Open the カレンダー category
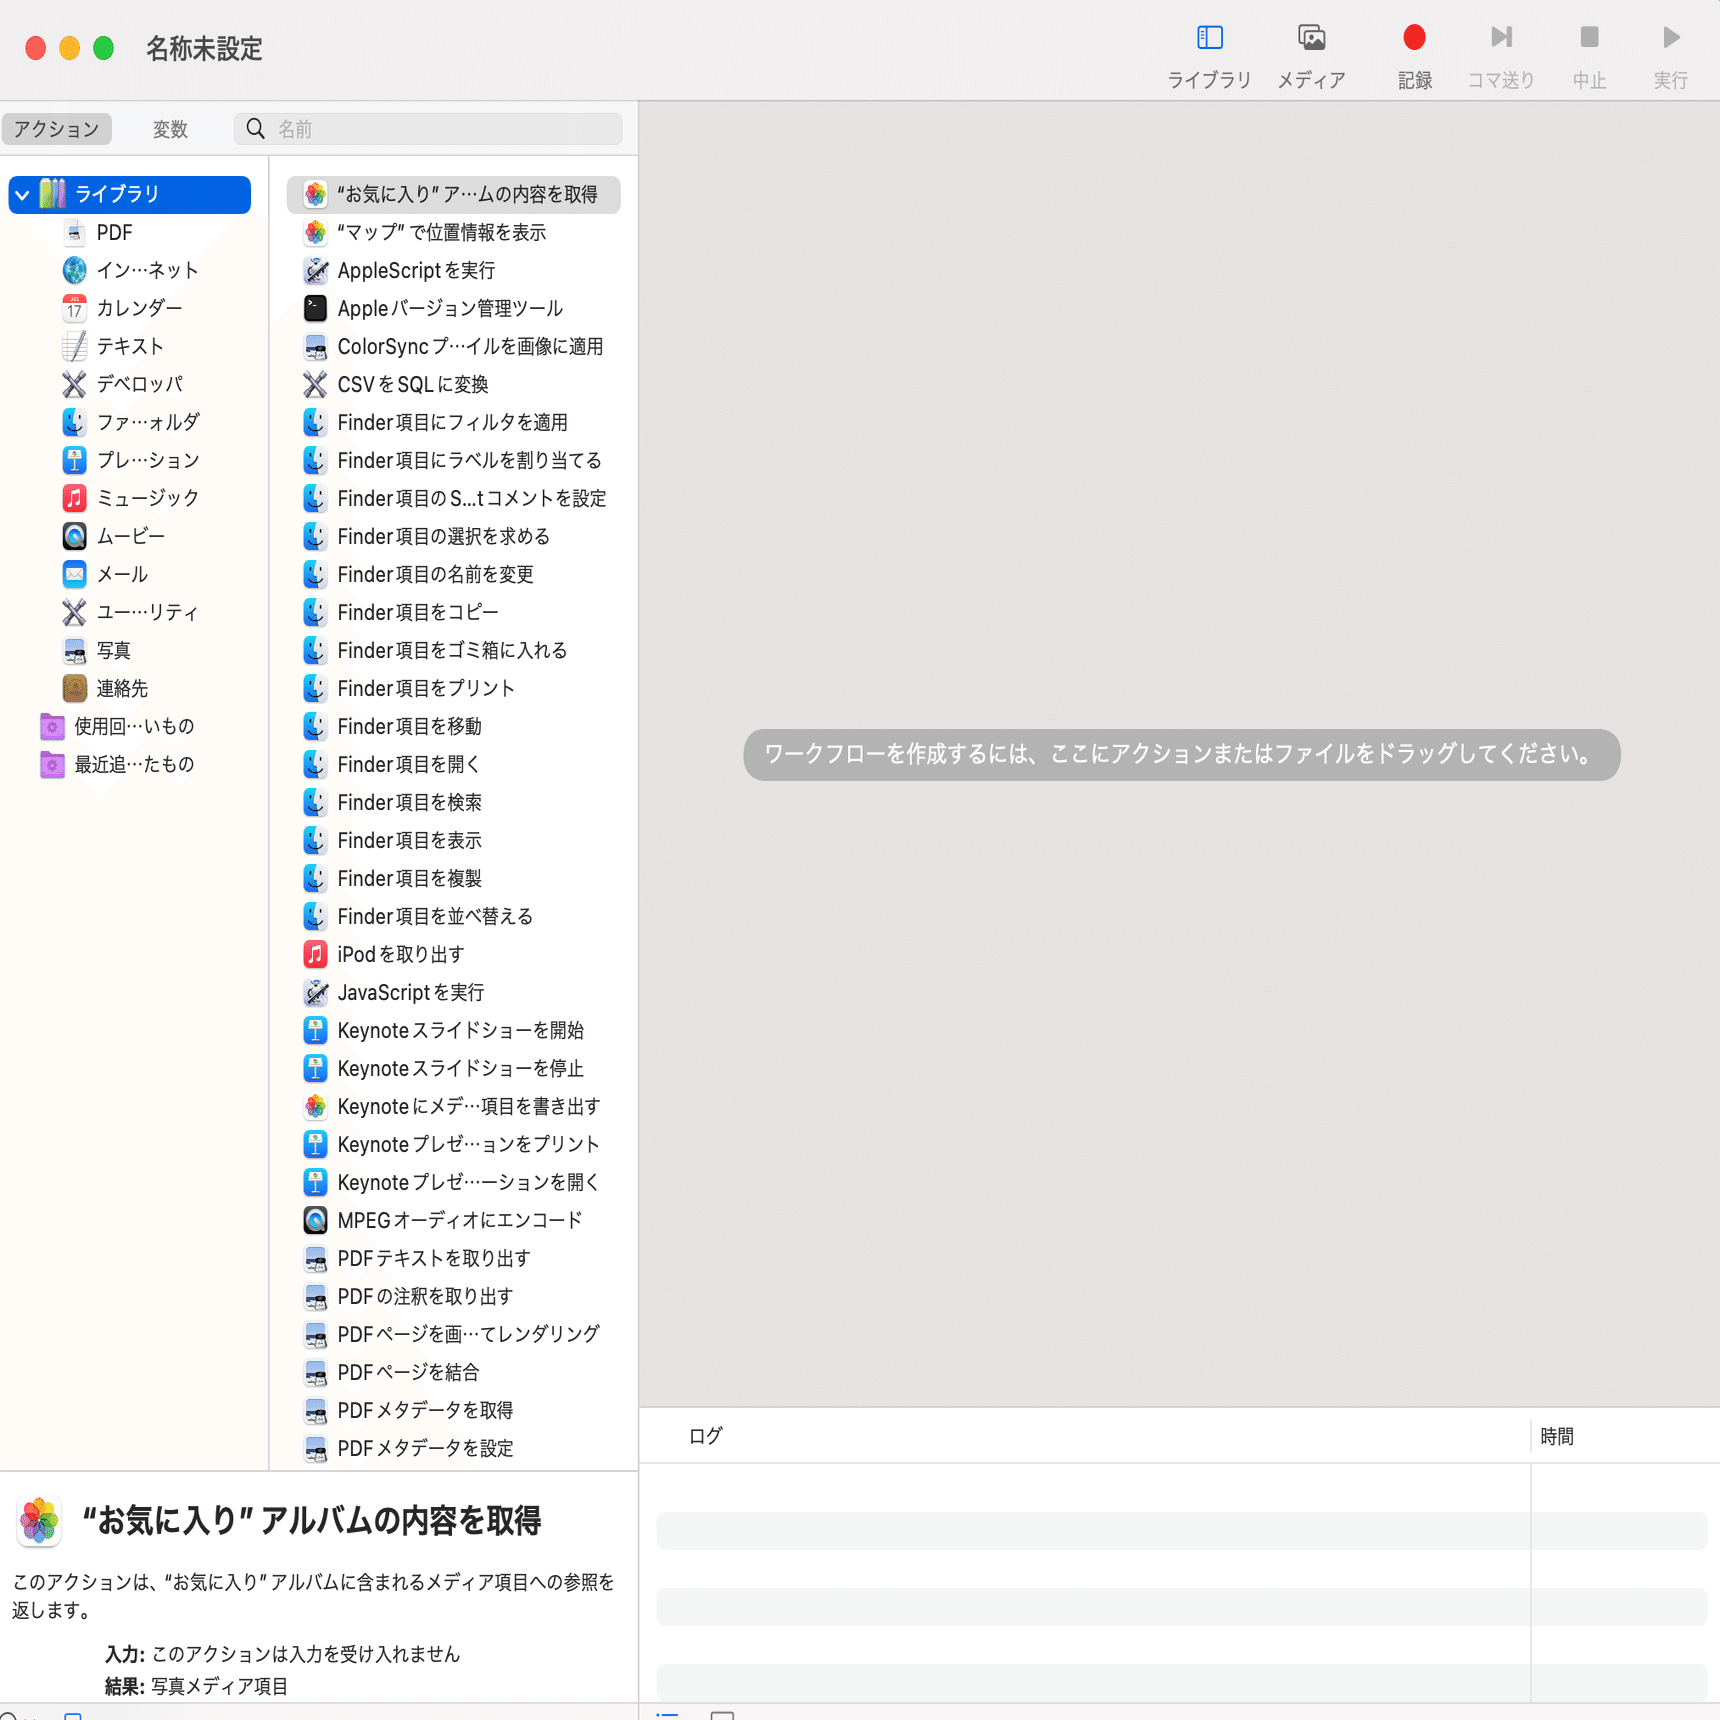1720x1720 pixels. click(122, 309)
